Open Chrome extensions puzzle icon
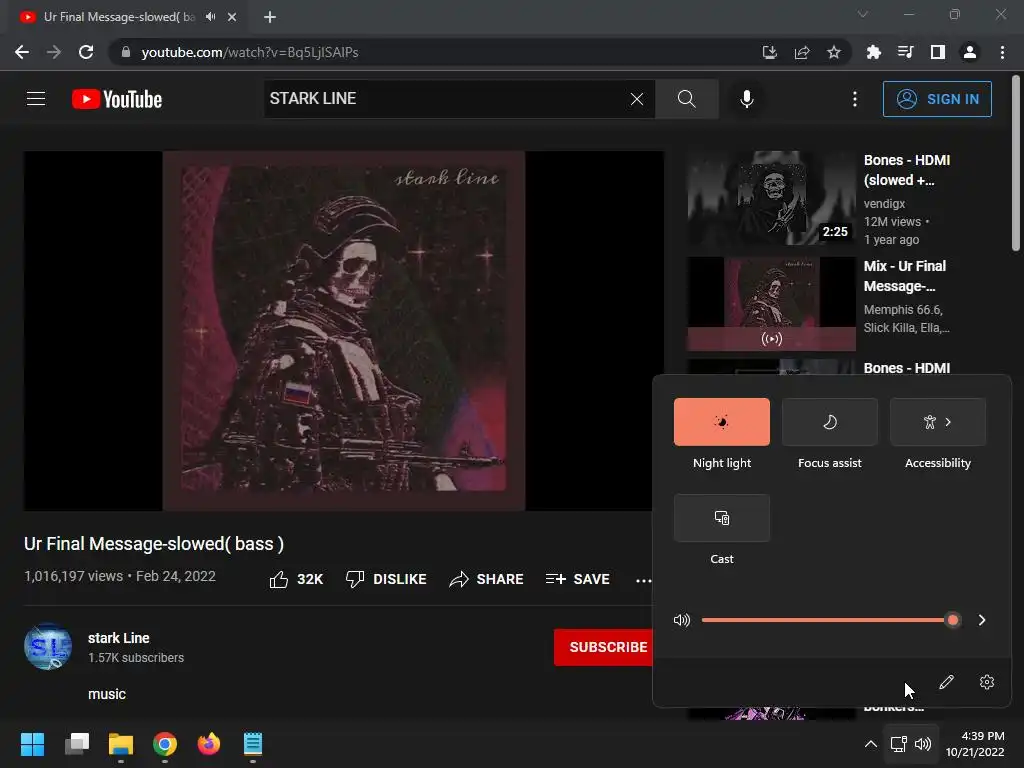 pos(873,52)
